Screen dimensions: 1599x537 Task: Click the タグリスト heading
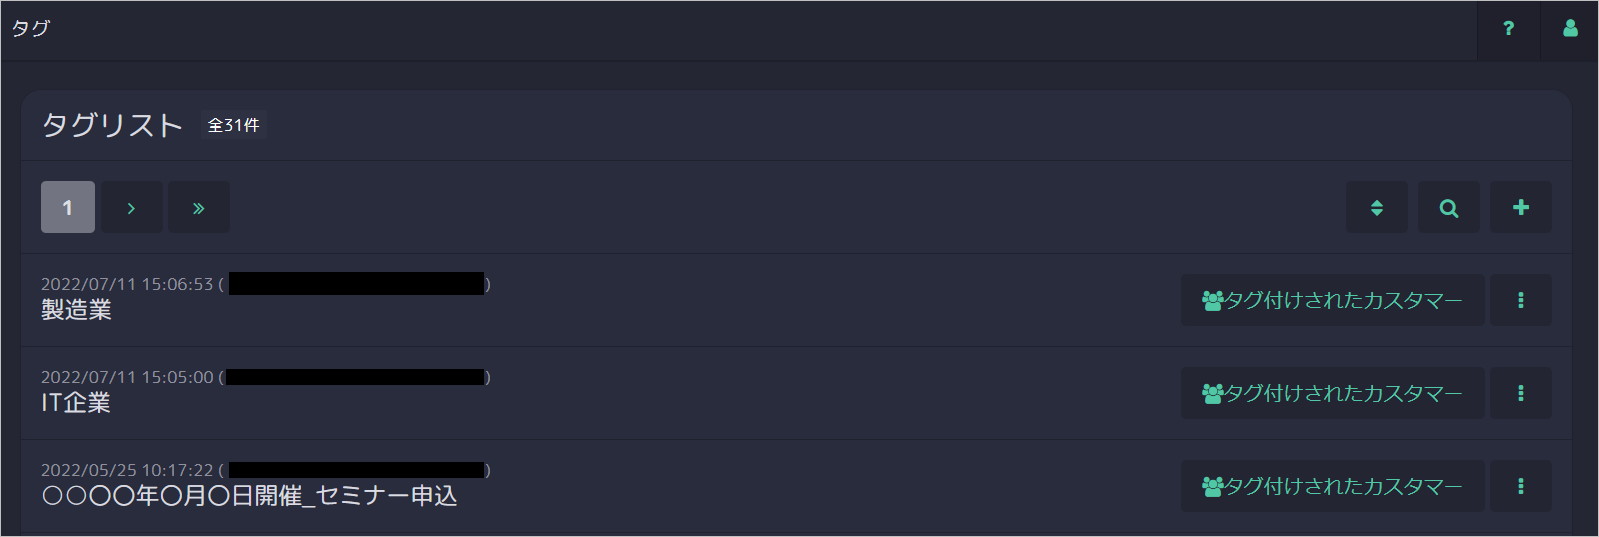(x=112, y=125)
